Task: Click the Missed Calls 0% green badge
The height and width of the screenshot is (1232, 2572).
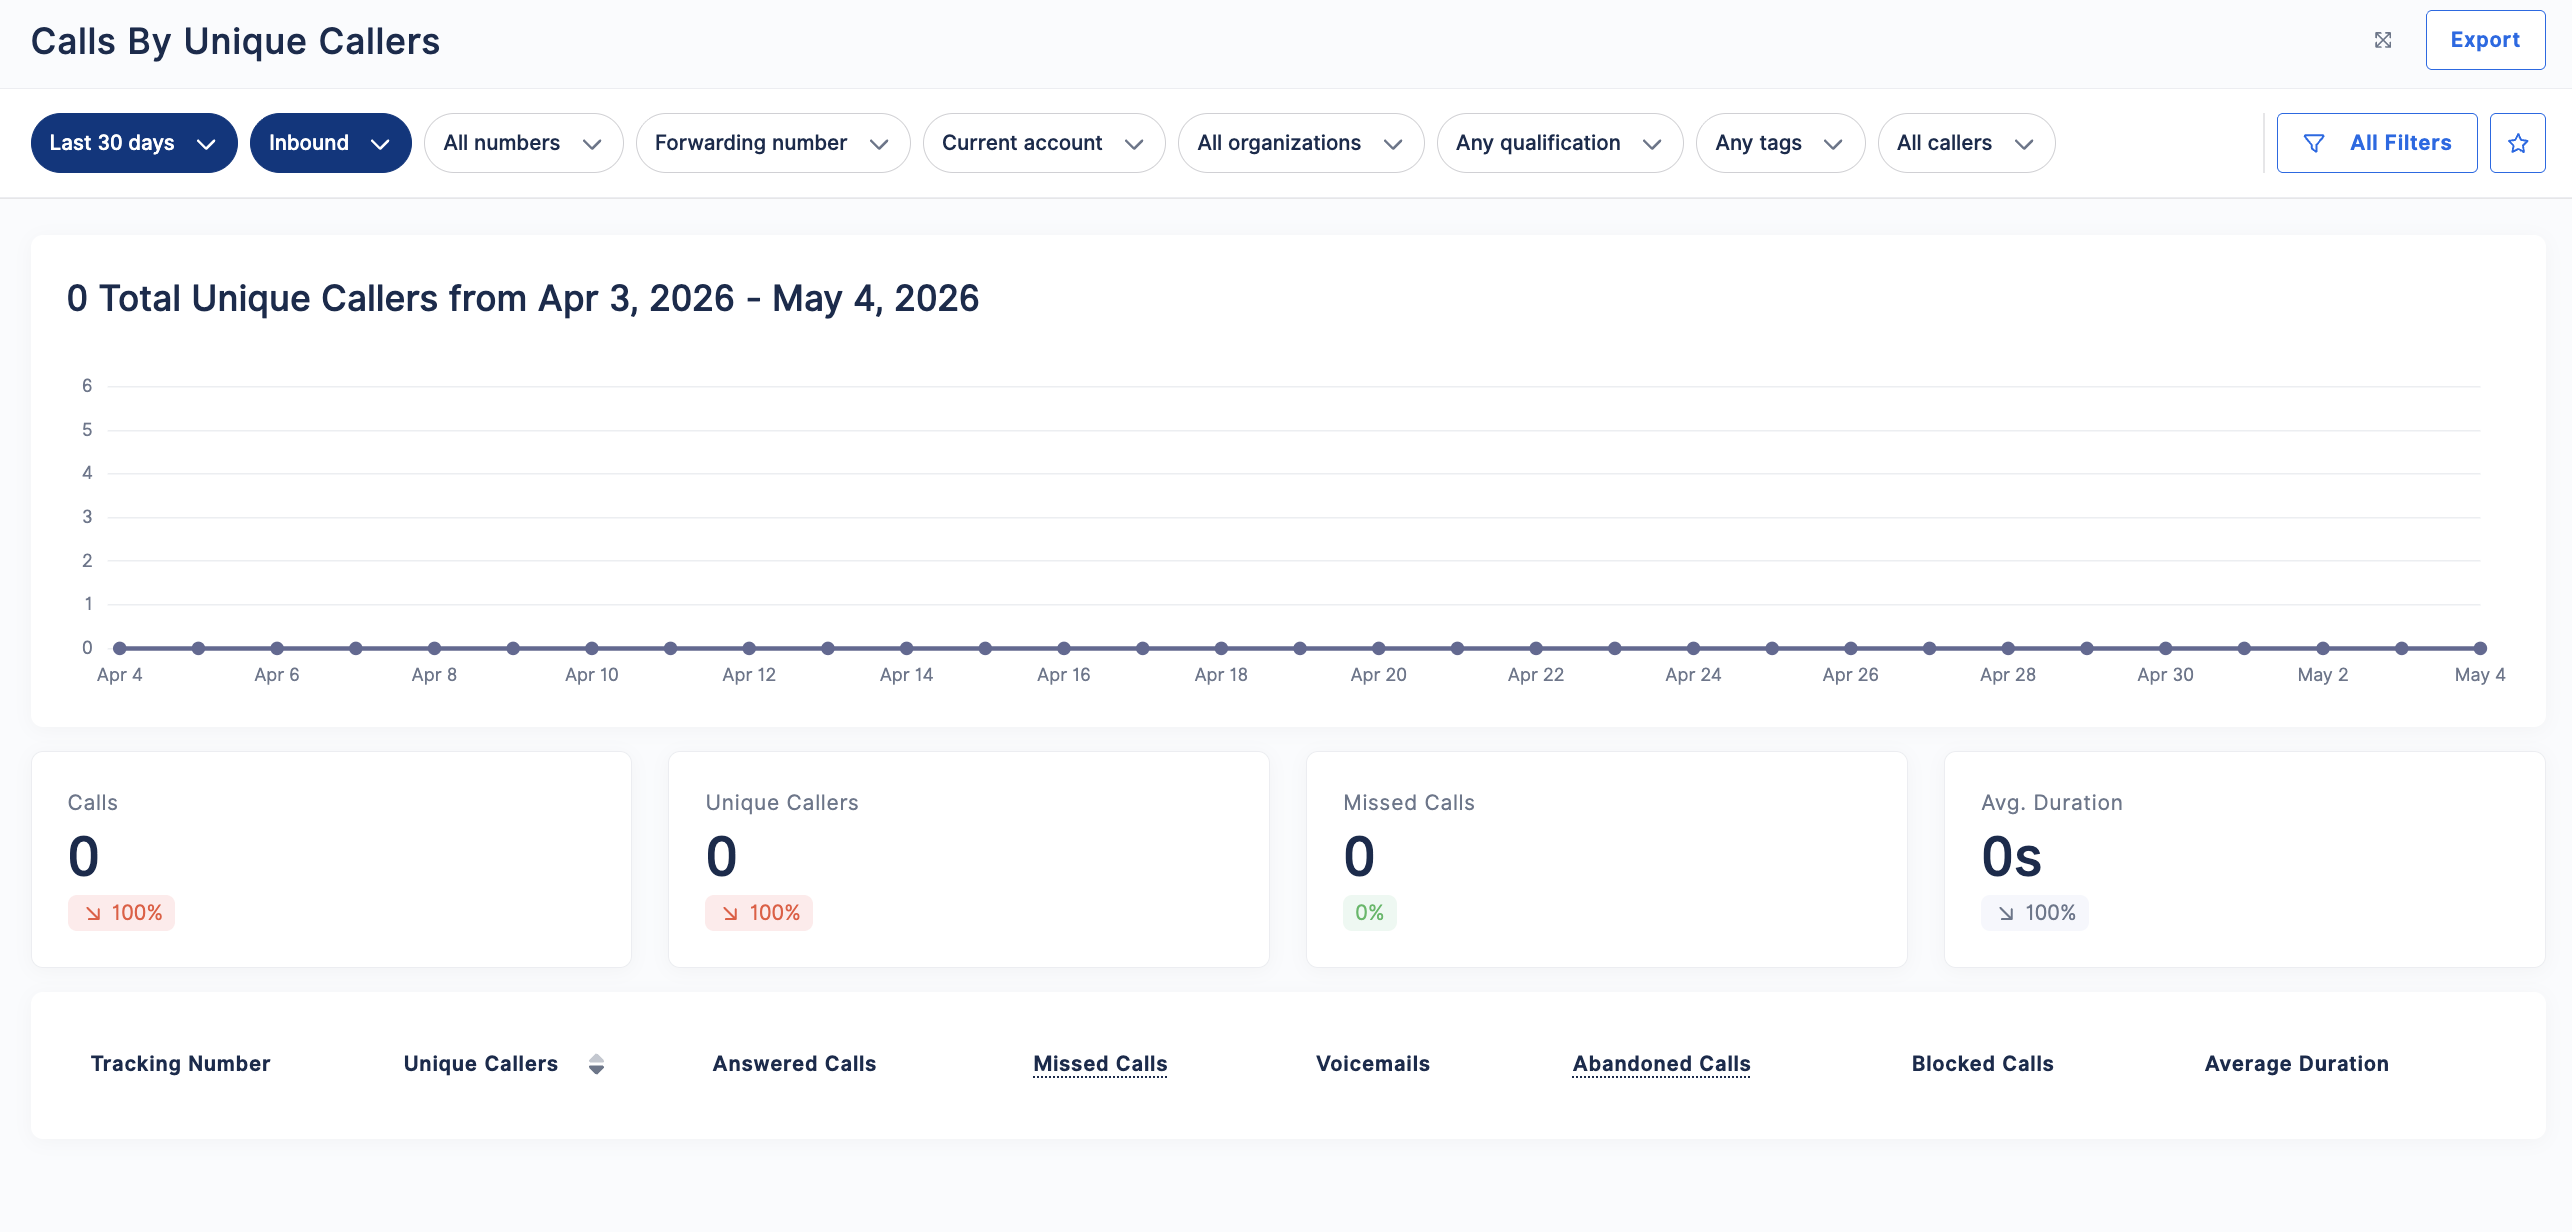Action: click(x=1369, y=913)
